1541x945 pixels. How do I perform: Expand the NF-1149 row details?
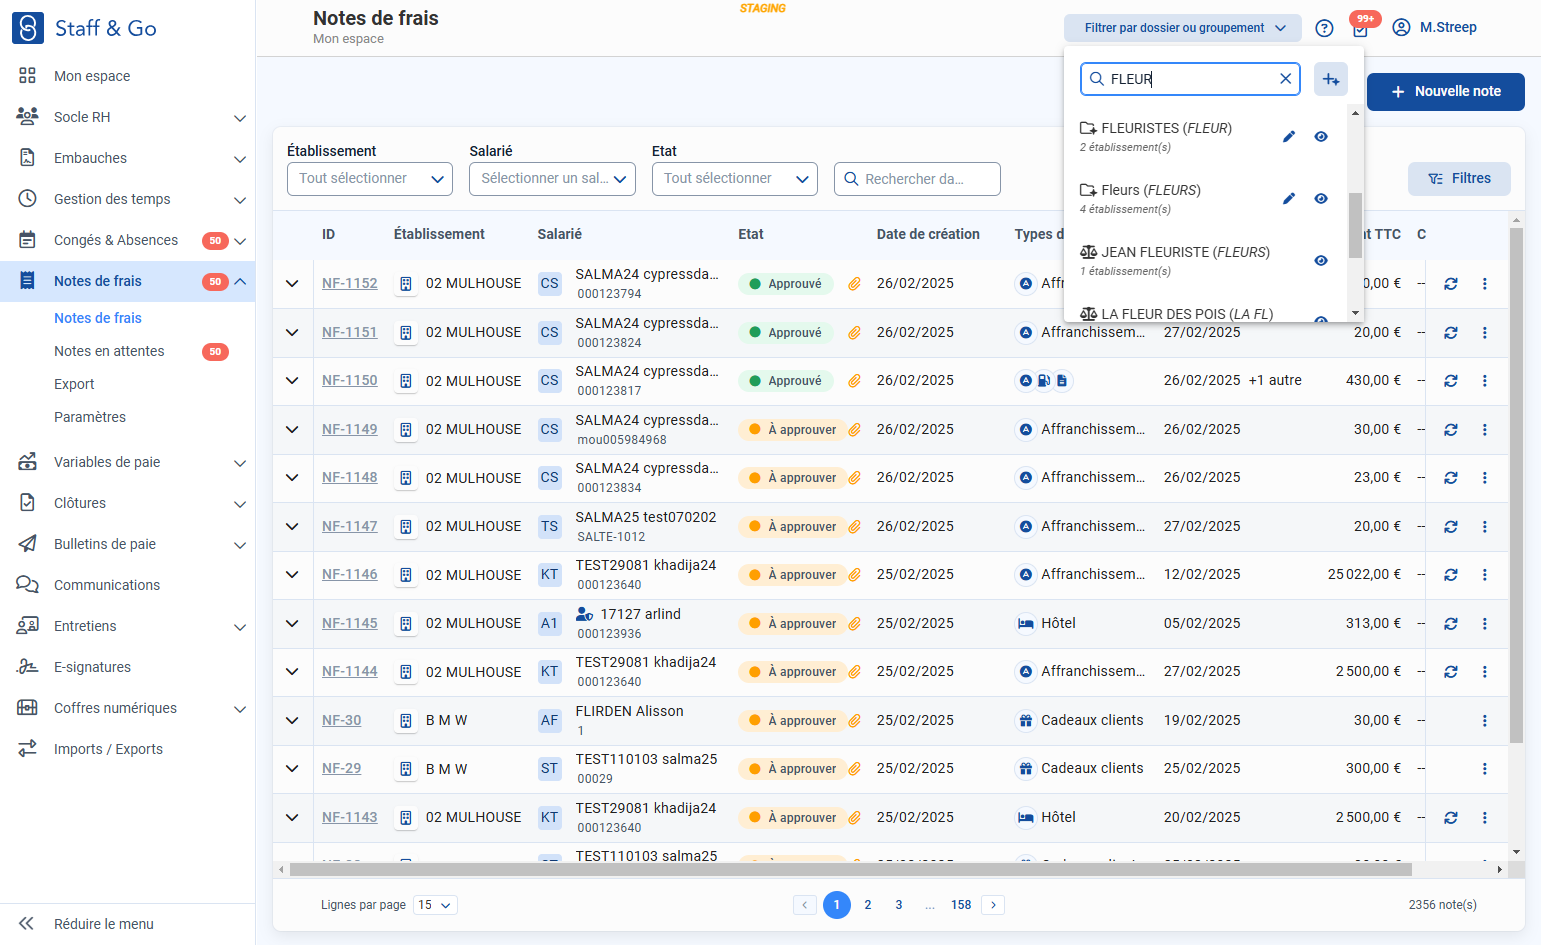click(292, 430)
